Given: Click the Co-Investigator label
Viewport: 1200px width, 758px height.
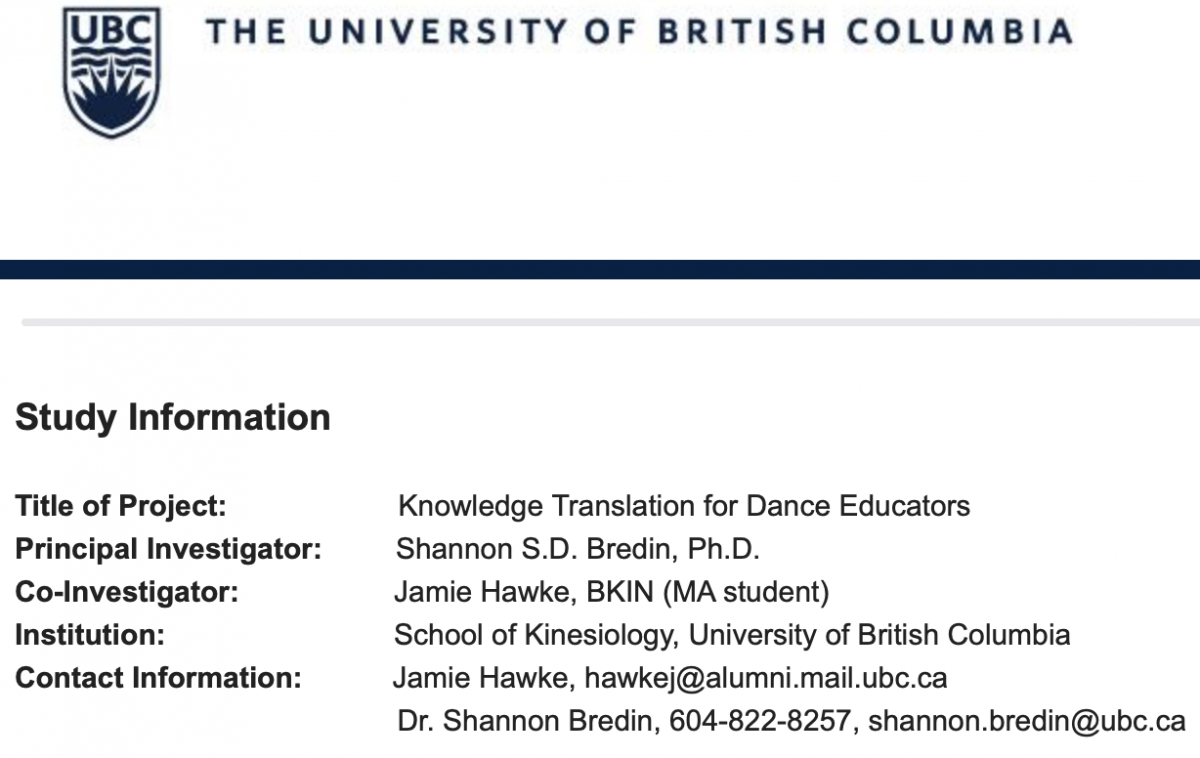Looking at the screenshot, I should [127, 592].
